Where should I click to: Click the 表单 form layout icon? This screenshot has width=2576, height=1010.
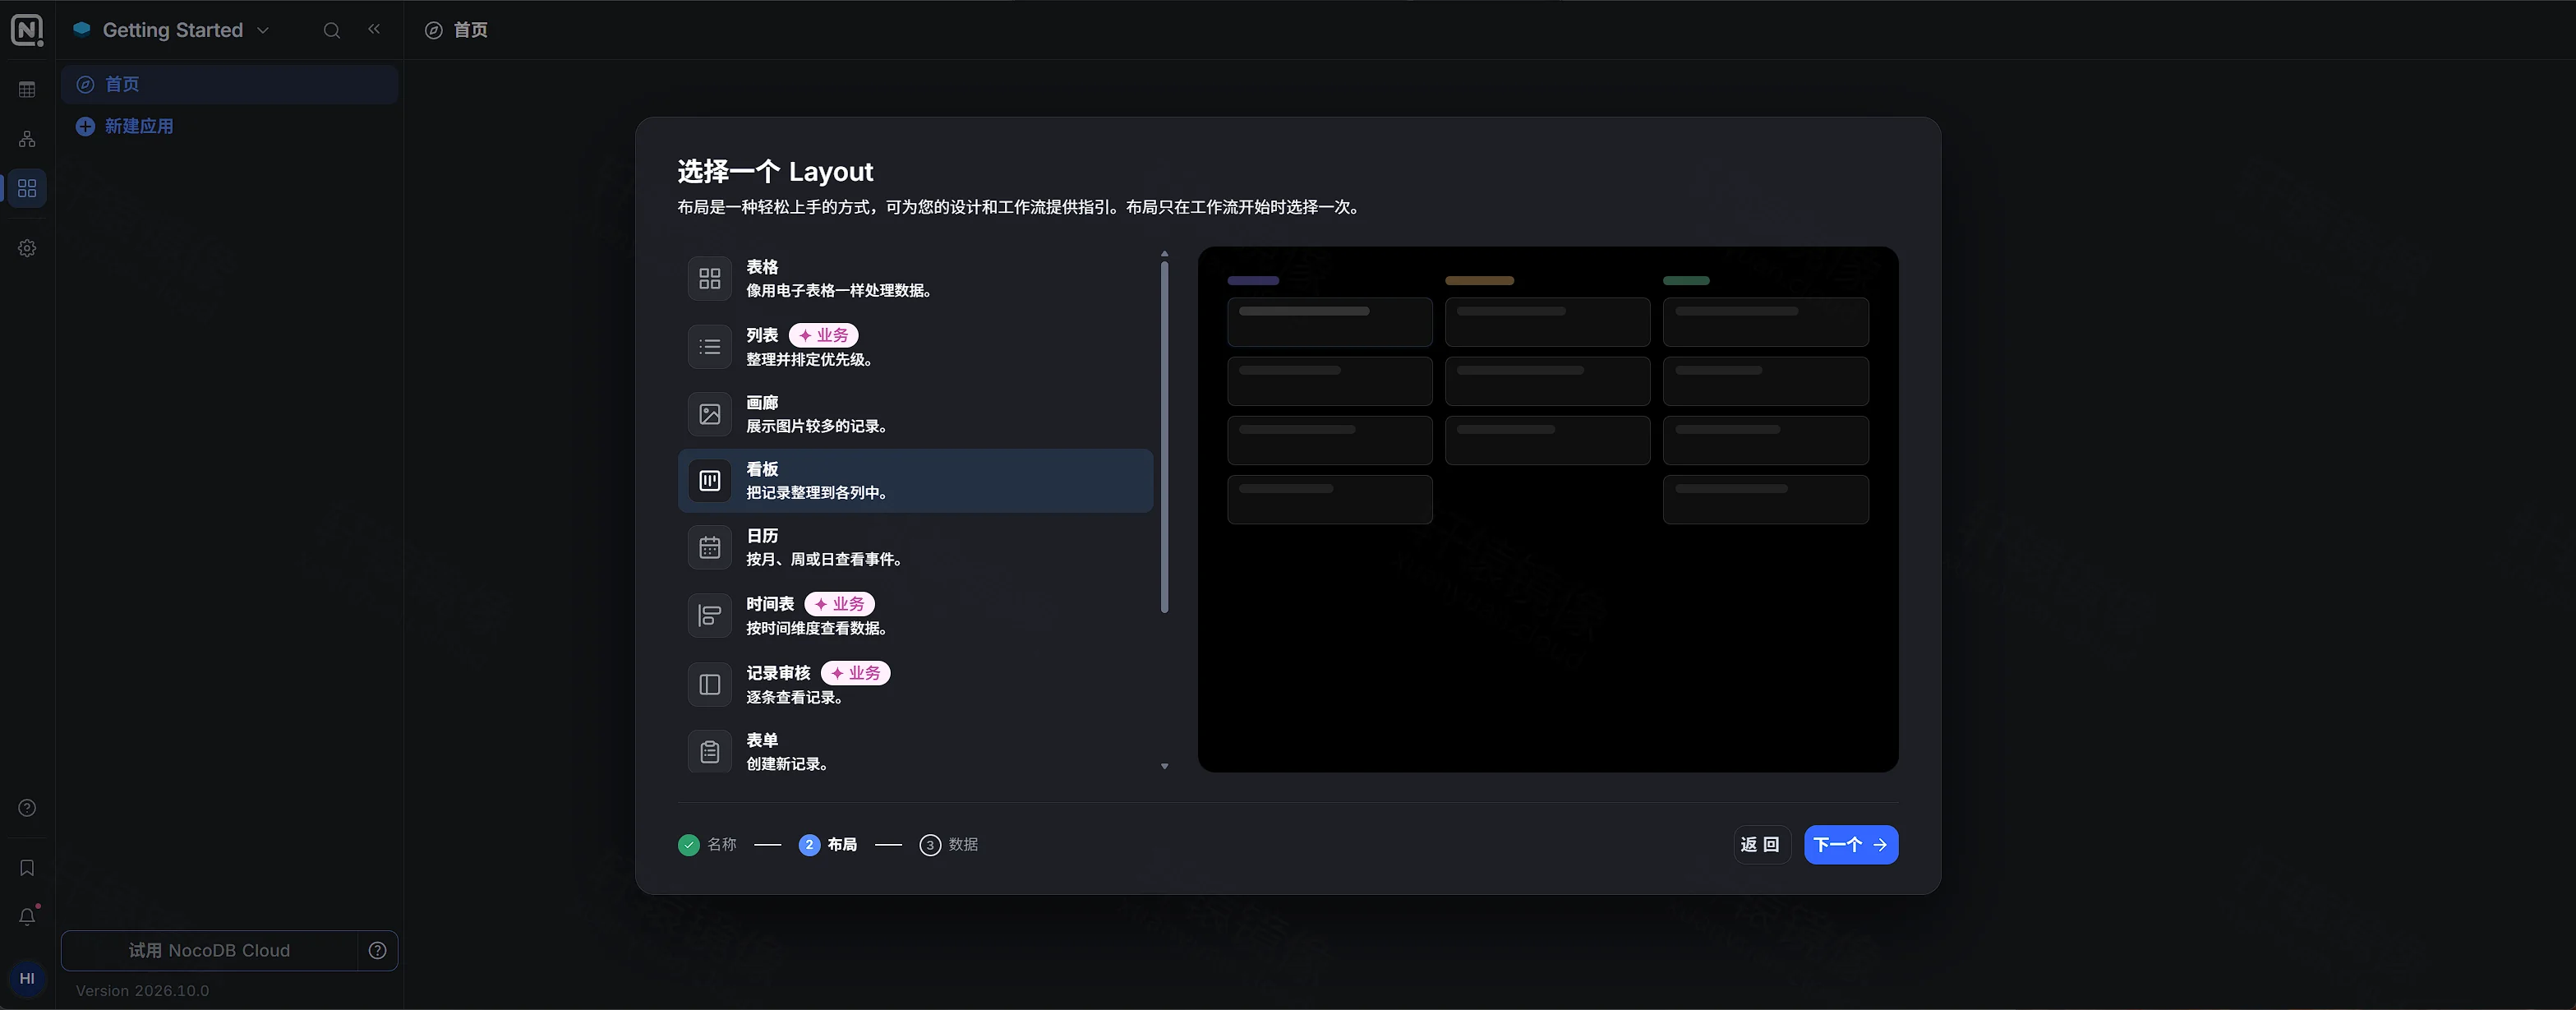coord(709,752)
